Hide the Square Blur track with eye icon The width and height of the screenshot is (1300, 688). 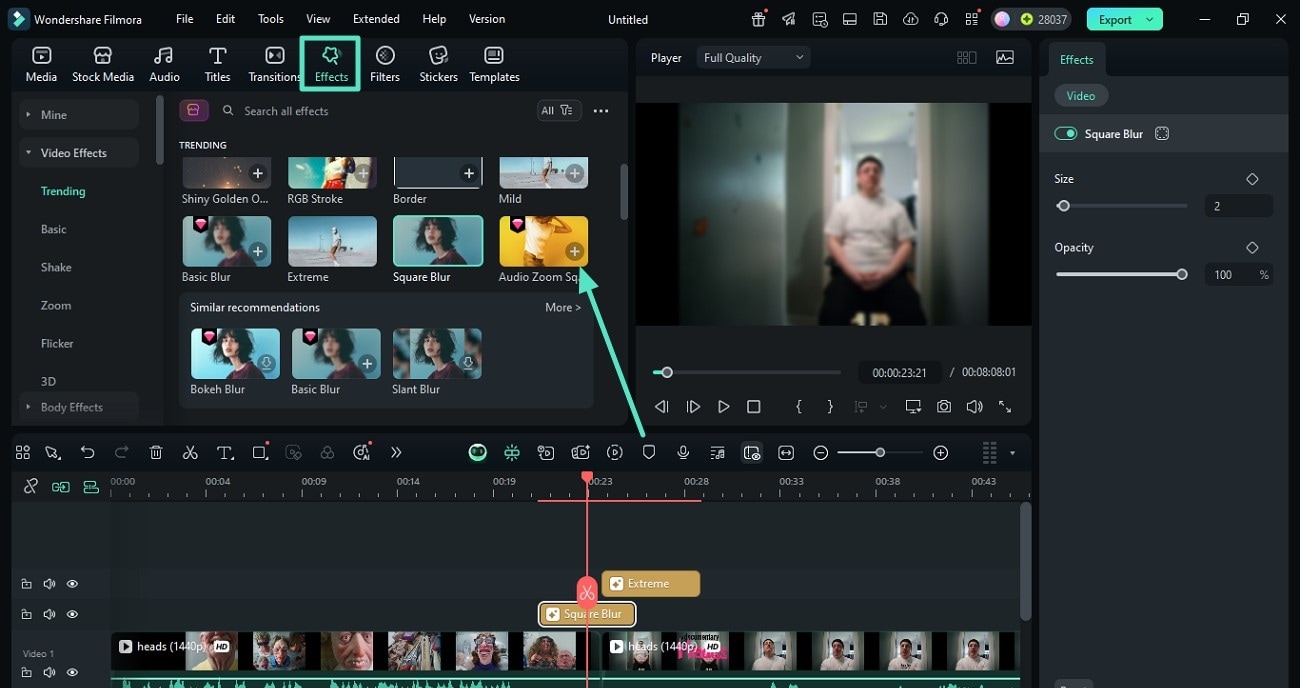(73, 614)
